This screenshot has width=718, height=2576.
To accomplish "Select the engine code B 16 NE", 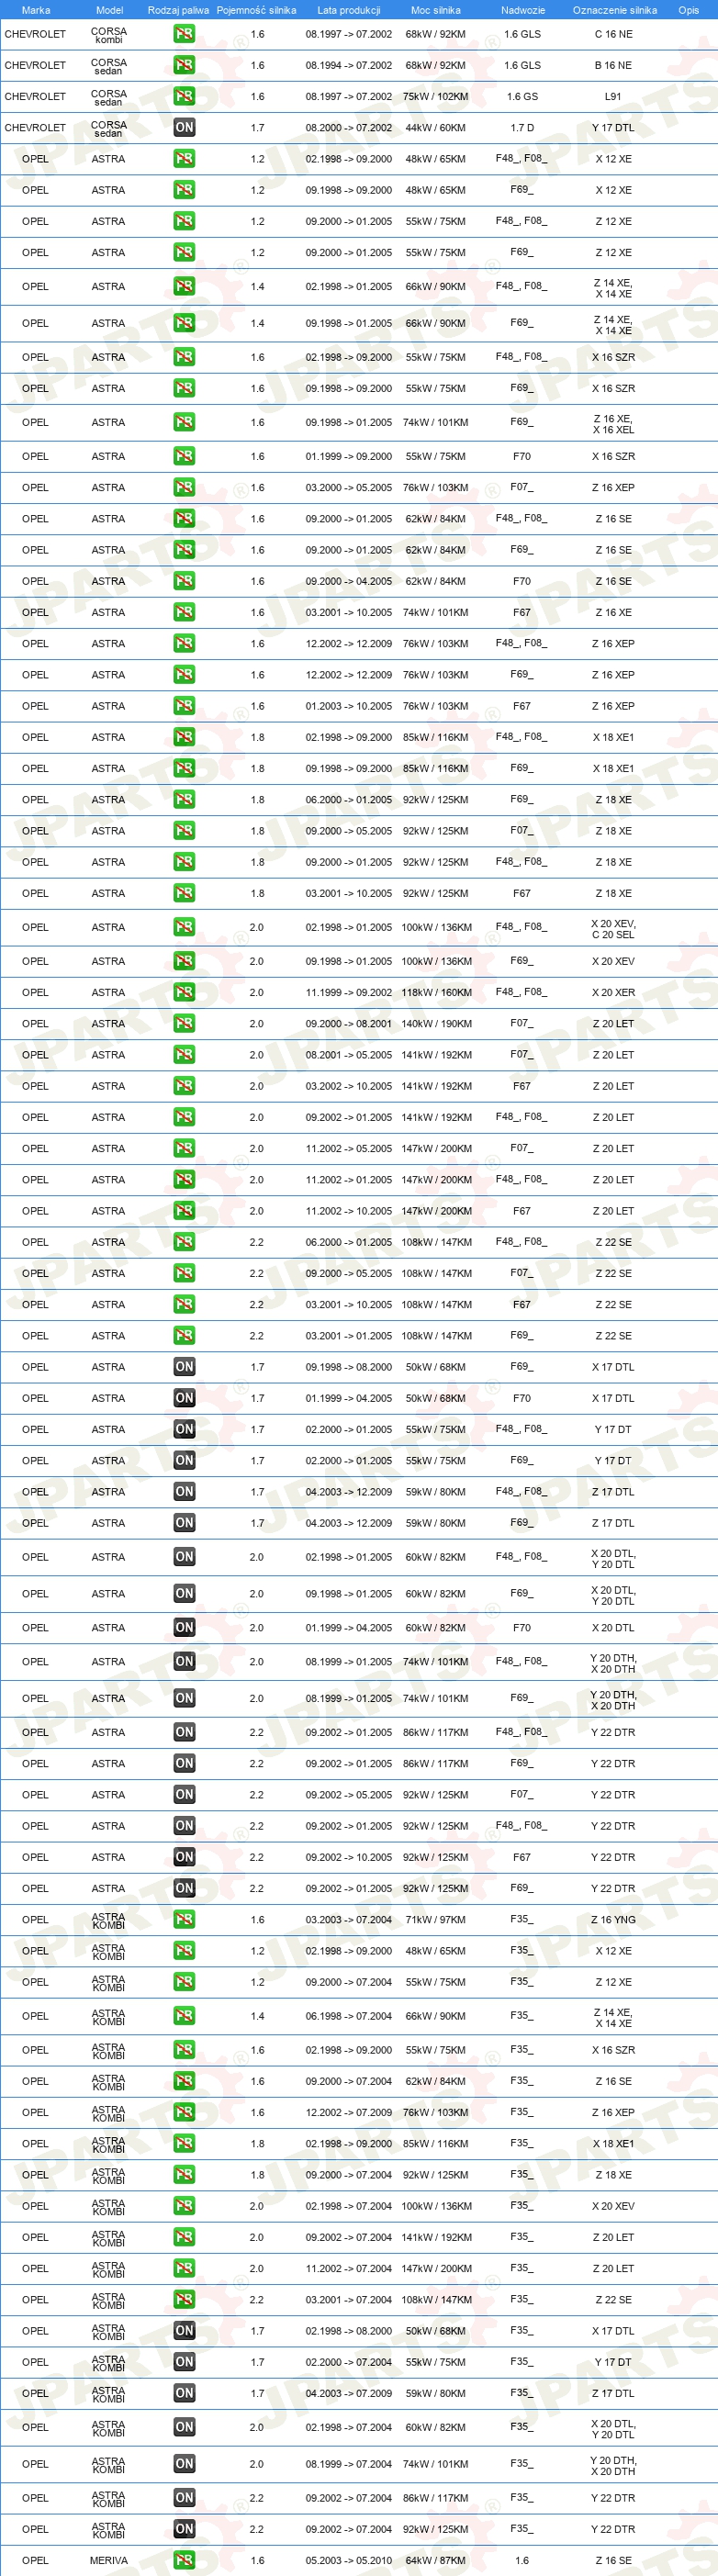I will pos(613,65).
